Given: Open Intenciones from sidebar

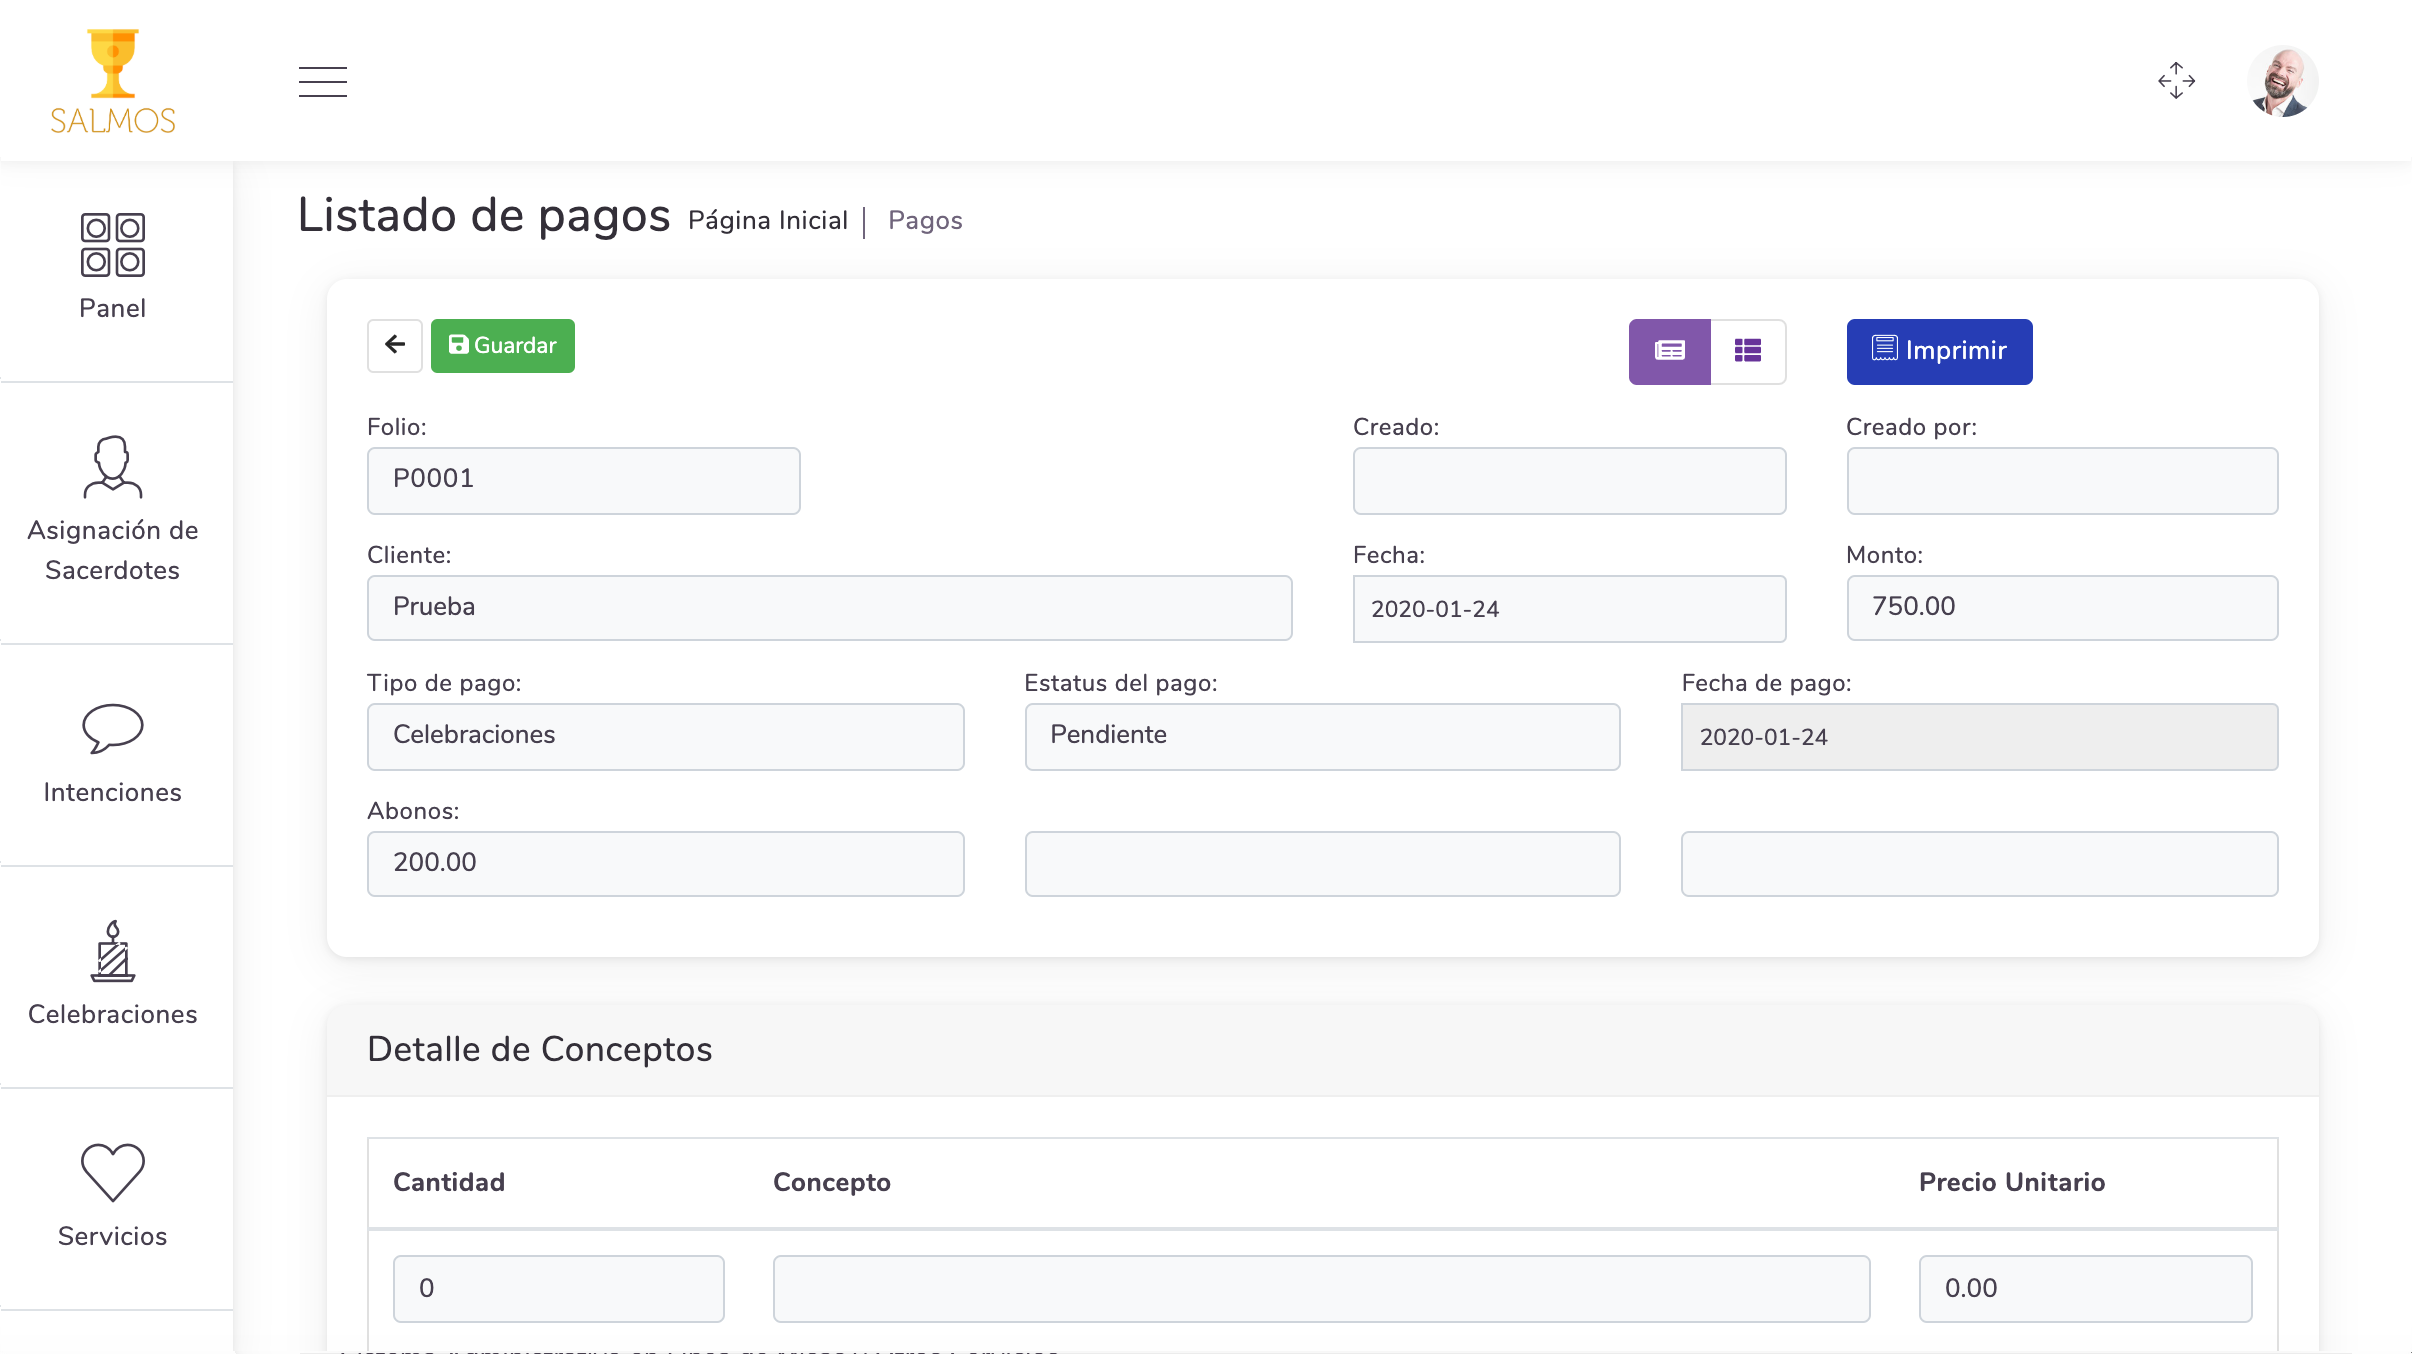Looking at the screenshot, I should pos(113,754).
